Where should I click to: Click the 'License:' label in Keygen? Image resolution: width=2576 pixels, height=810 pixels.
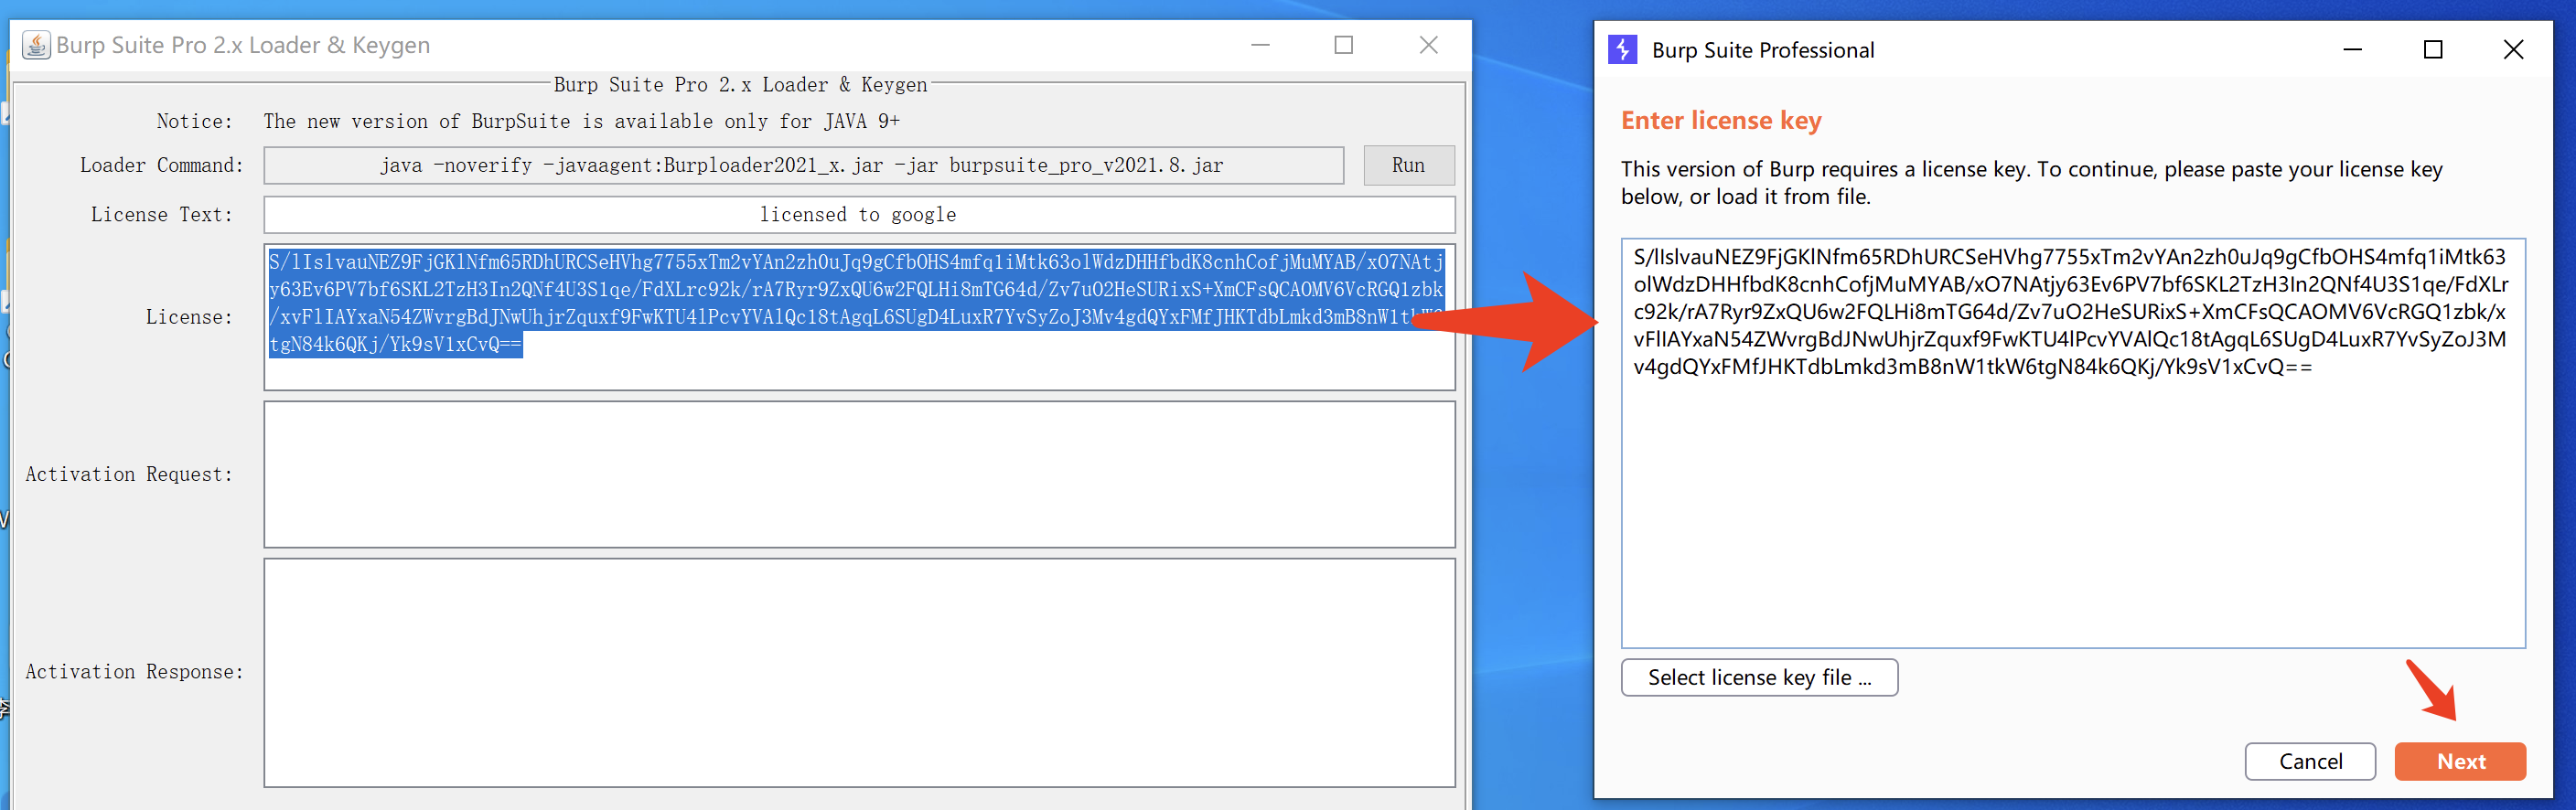pos(189,317)
